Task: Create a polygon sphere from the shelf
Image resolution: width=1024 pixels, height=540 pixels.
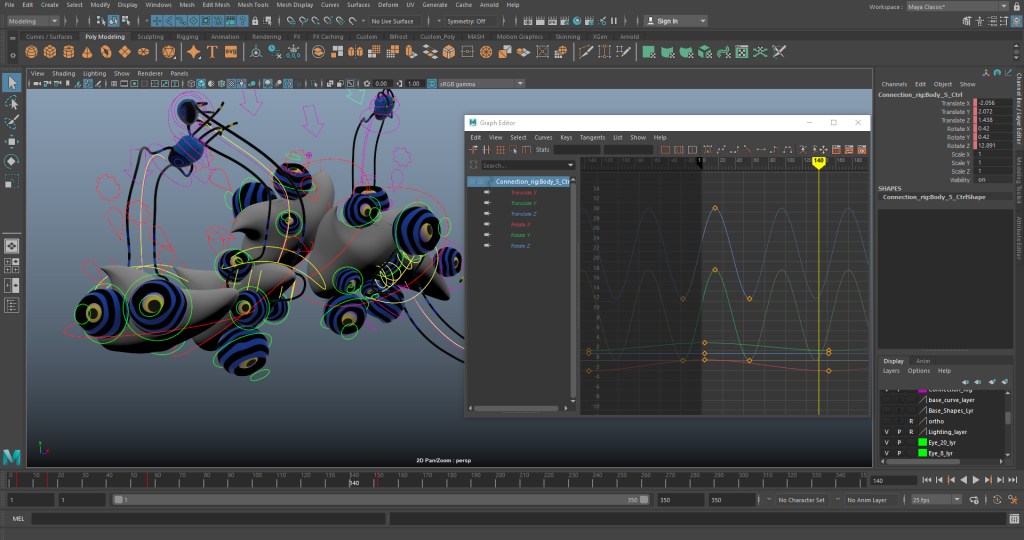Action: tap(30, 52)
